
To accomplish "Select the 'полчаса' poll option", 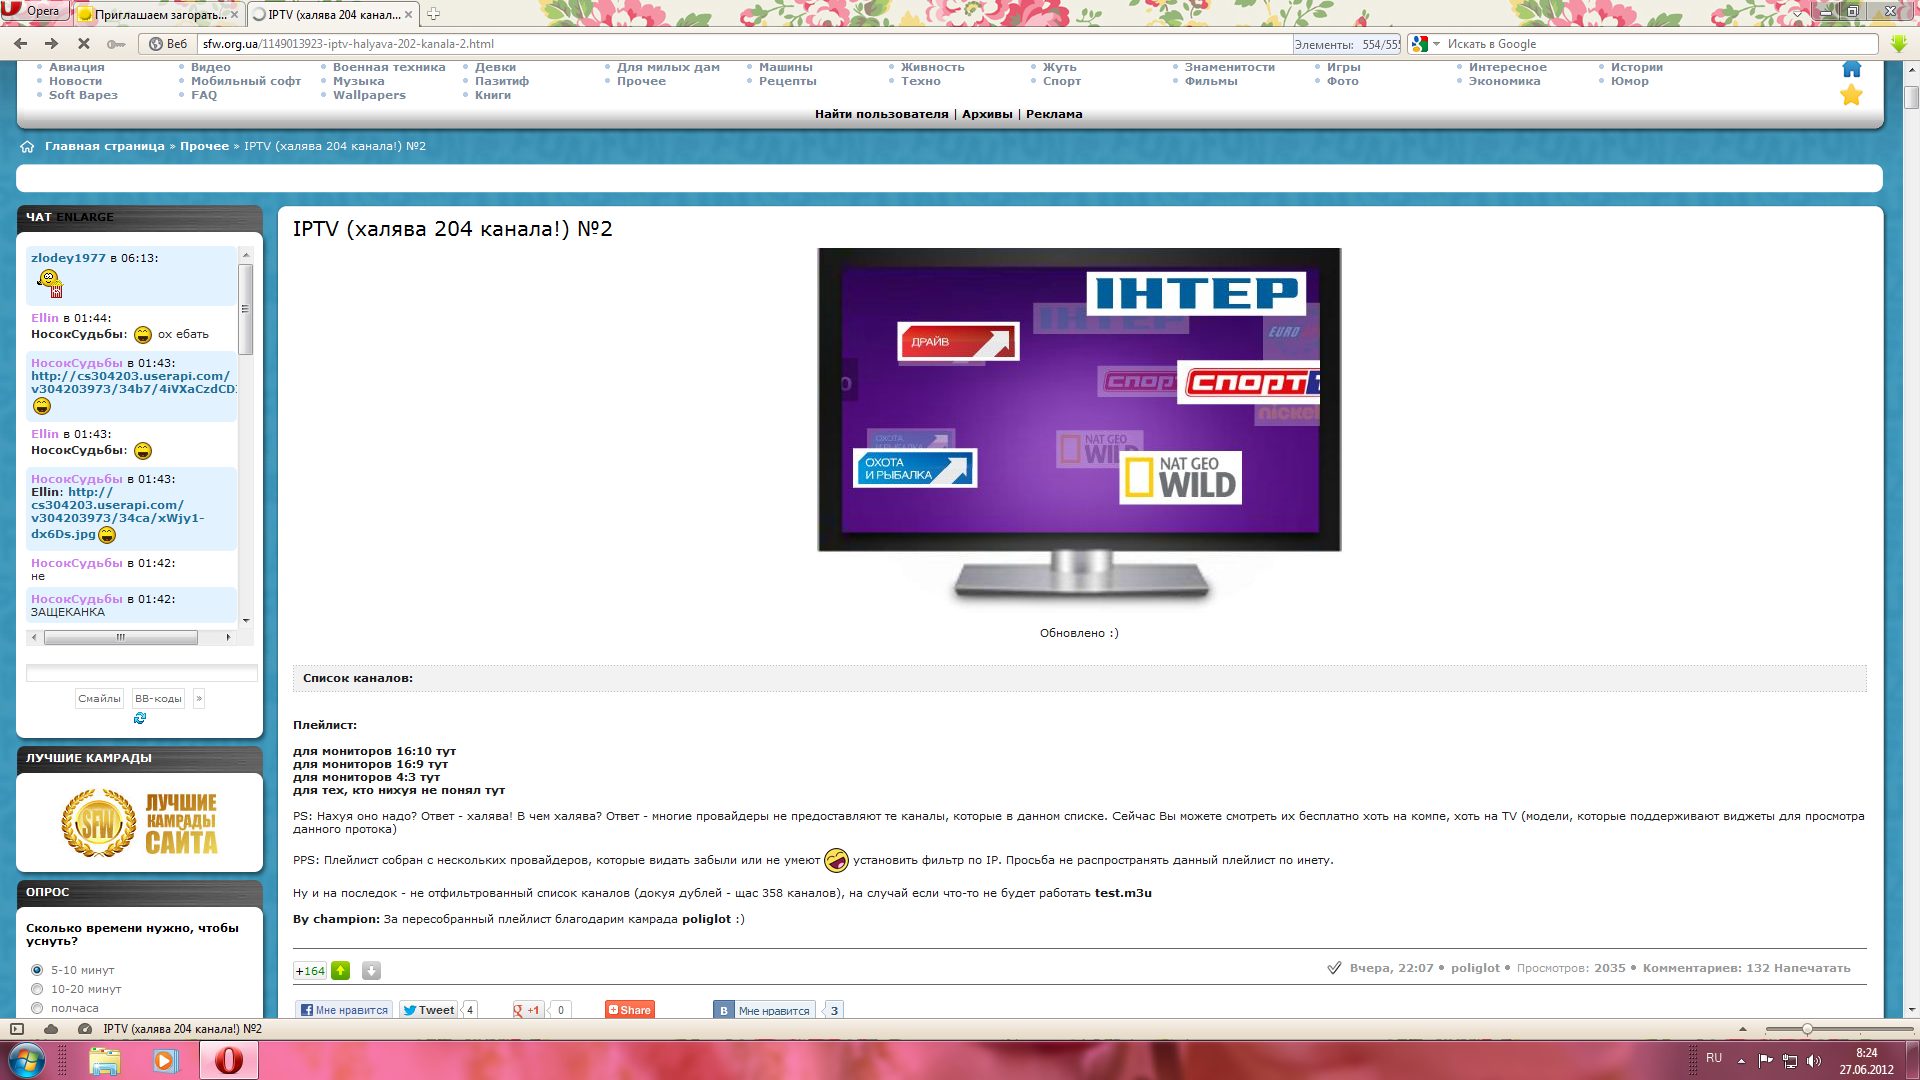I will [x=37, y=1008].
